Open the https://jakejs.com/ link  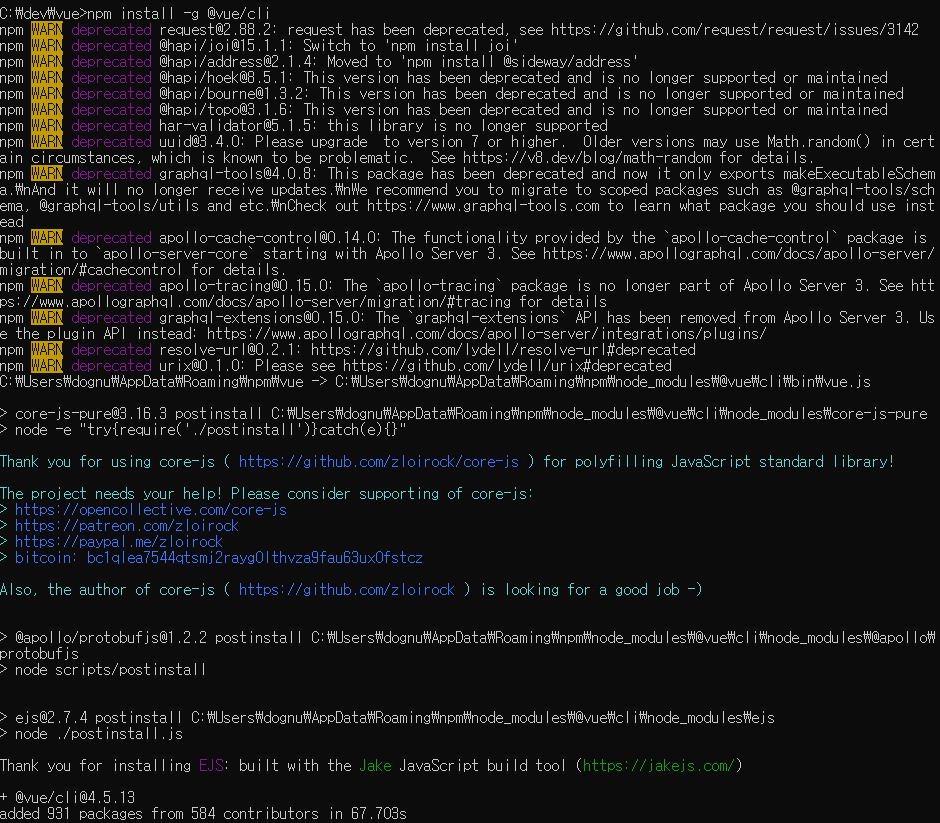(658, 765)
